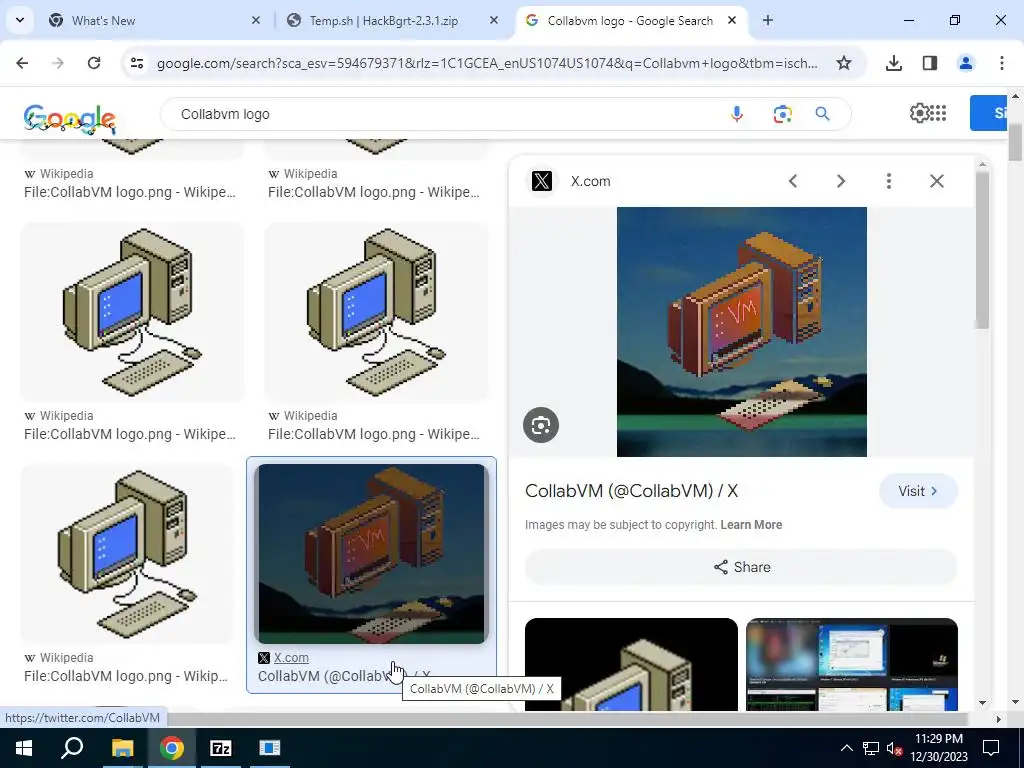Click X.com source name in preview header
Screen dimensions: 1024x768
(590, 182)
